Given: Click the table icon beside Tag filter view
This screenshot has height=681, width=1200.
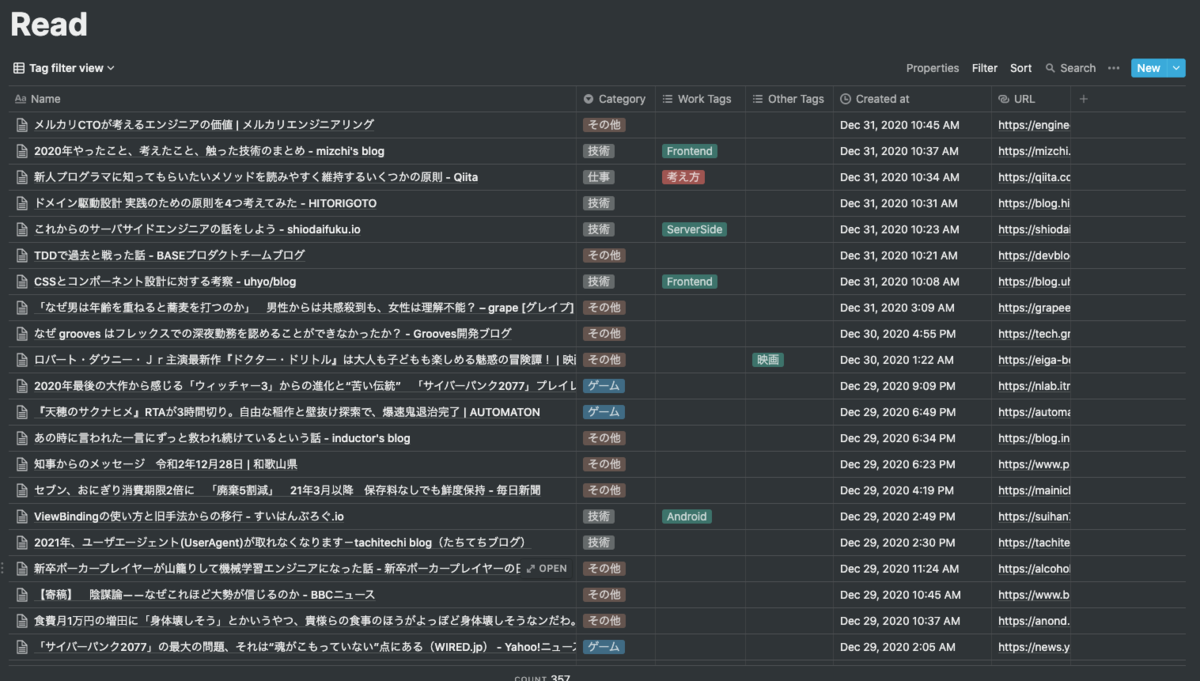Looking at the screenshot, I should point(19,68).
